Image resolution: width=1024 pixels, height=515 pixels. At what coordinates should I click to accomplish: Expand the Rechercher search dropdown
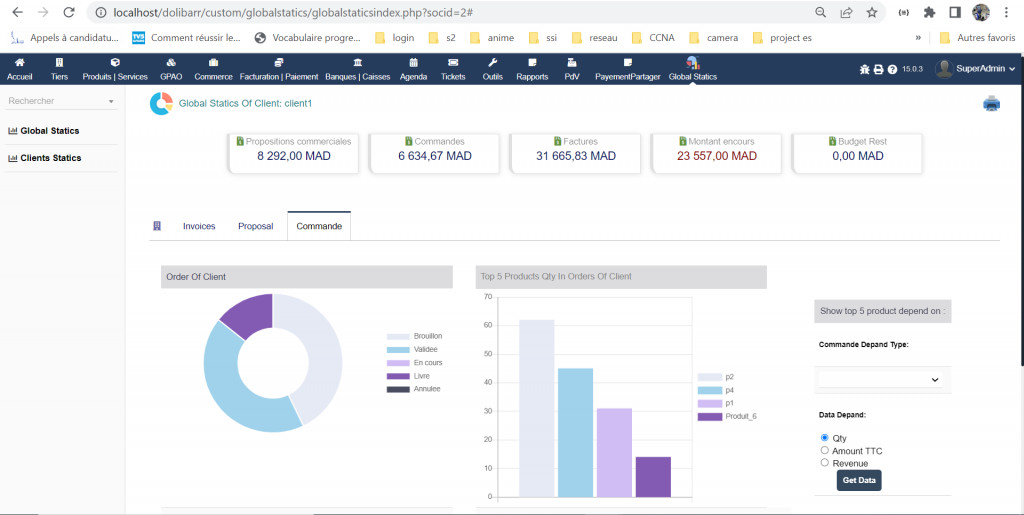point(61,101)
